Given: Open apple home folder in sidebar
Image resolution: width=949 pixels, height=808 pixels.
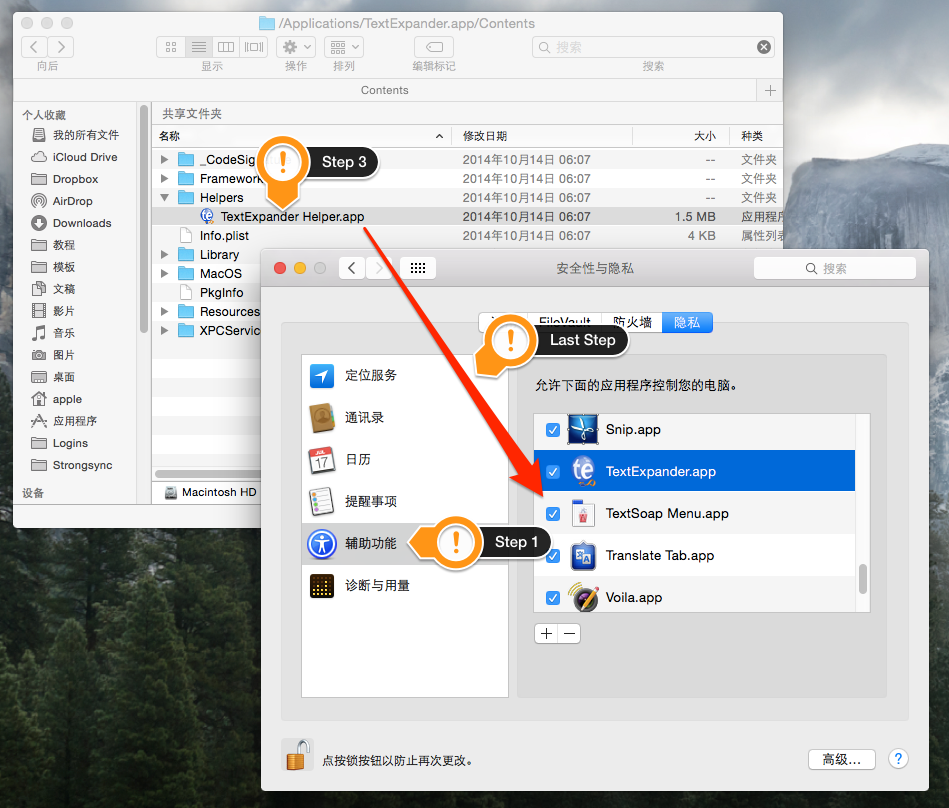Looking at the screenshot, I should [67, 399].
